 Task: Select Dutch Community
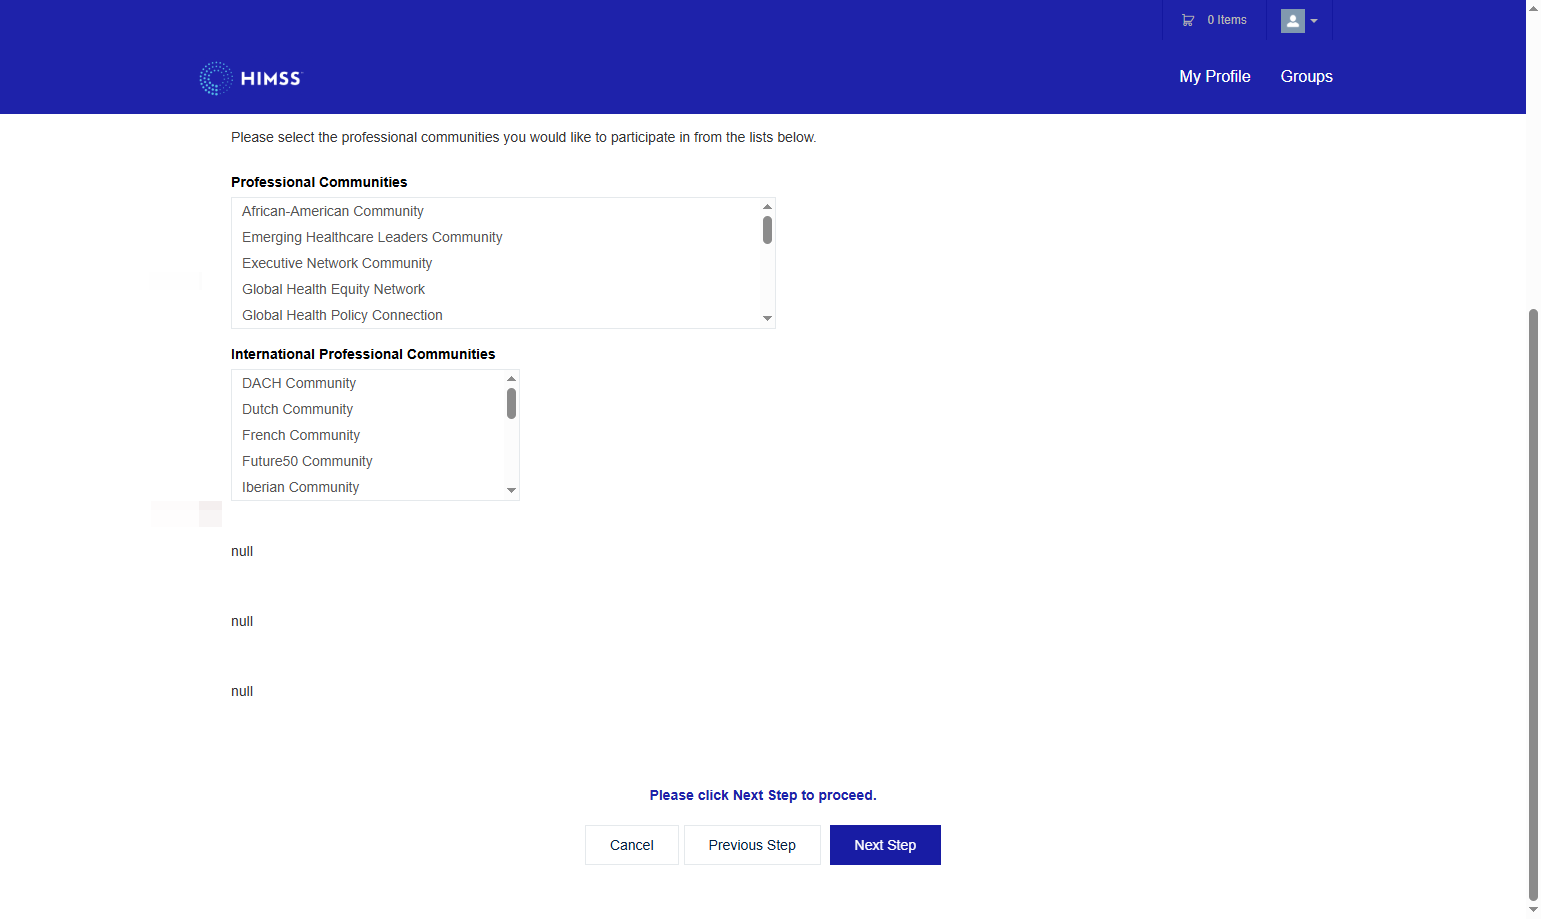(368, 409)
